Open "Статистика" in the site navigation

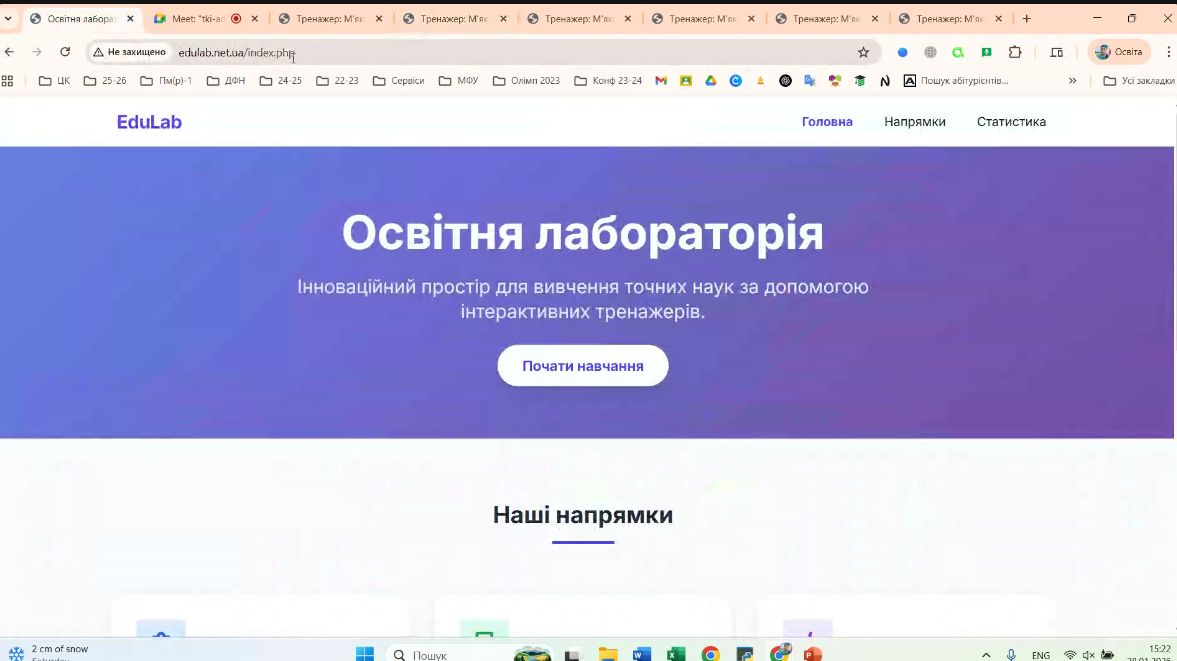[1011, 122]
